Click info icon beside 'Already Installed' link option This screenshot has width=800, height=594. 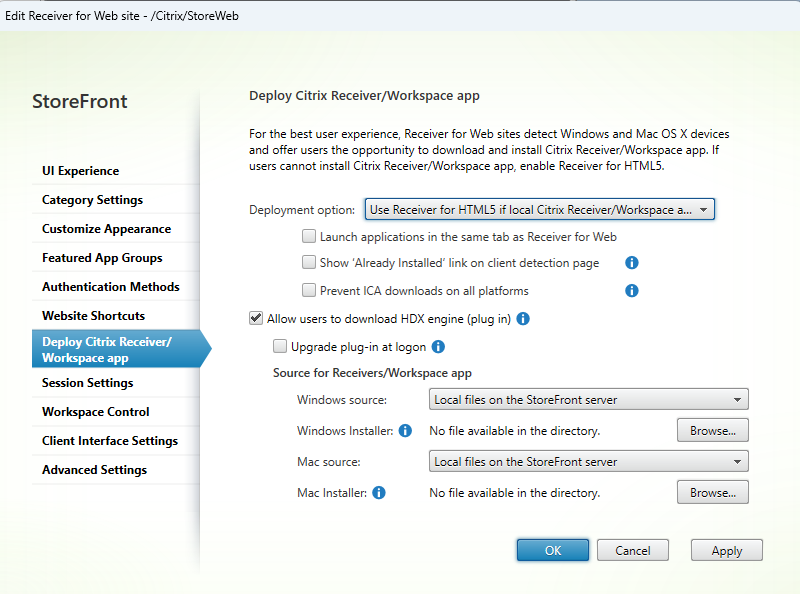point(632,263)
